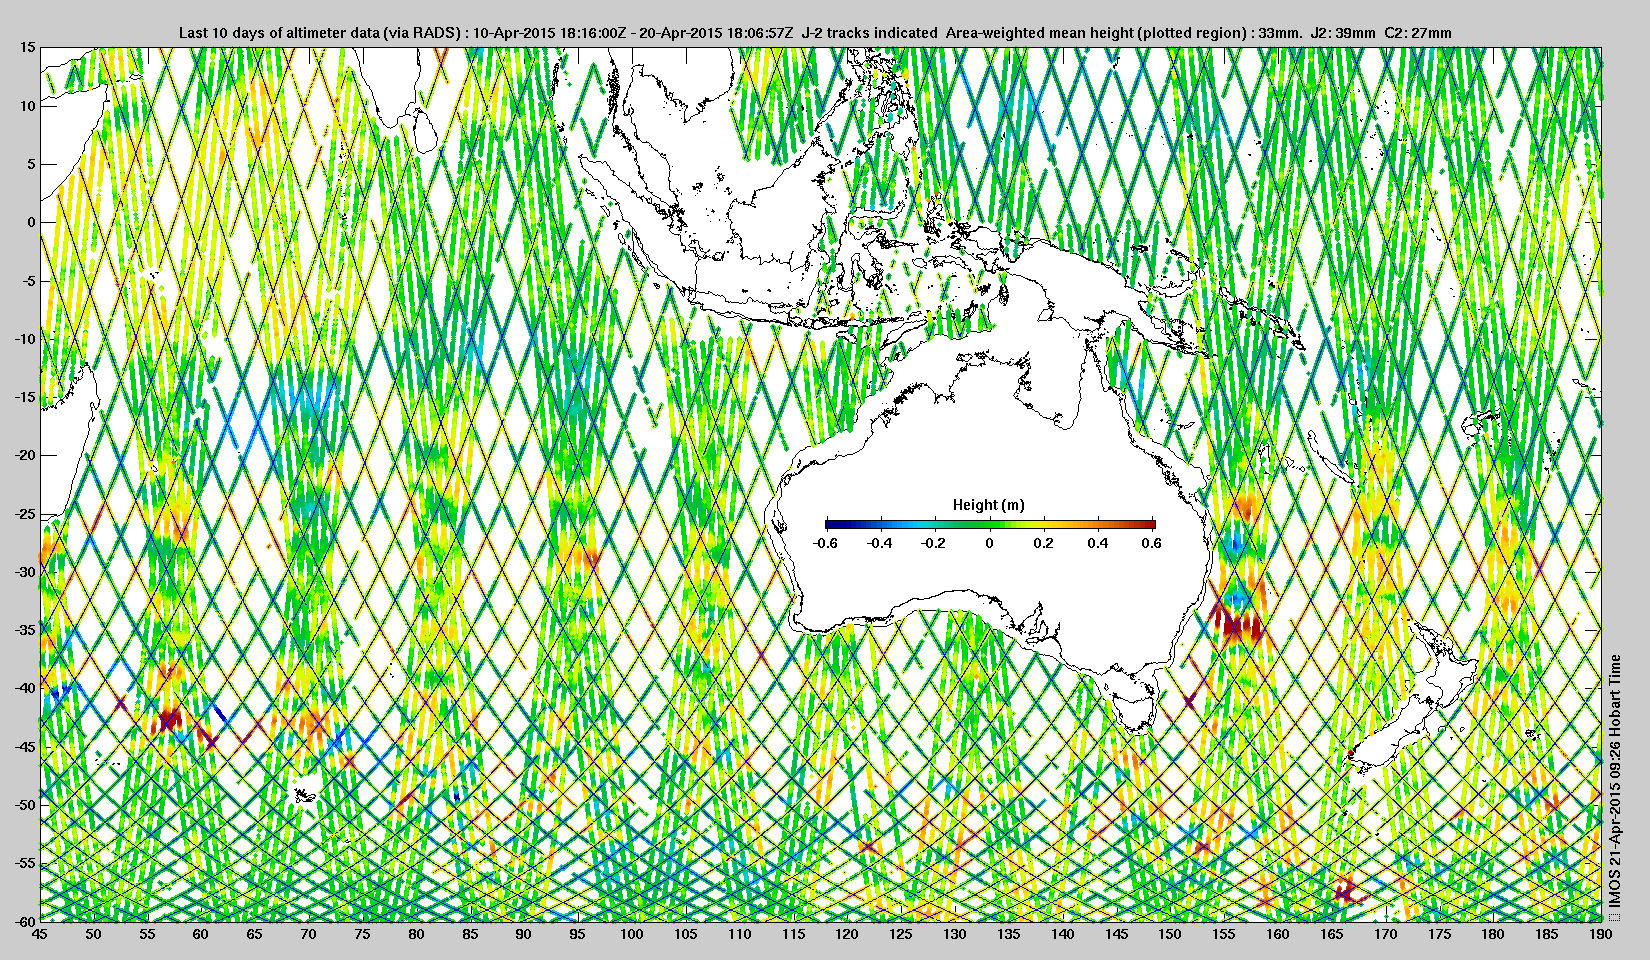Viewport: 1650px width, 960px height.
Task: Click the vertical 'IMOS 21-Apr-2015 09:26 Hobart Time' stamp
Action: (1615, 780)
